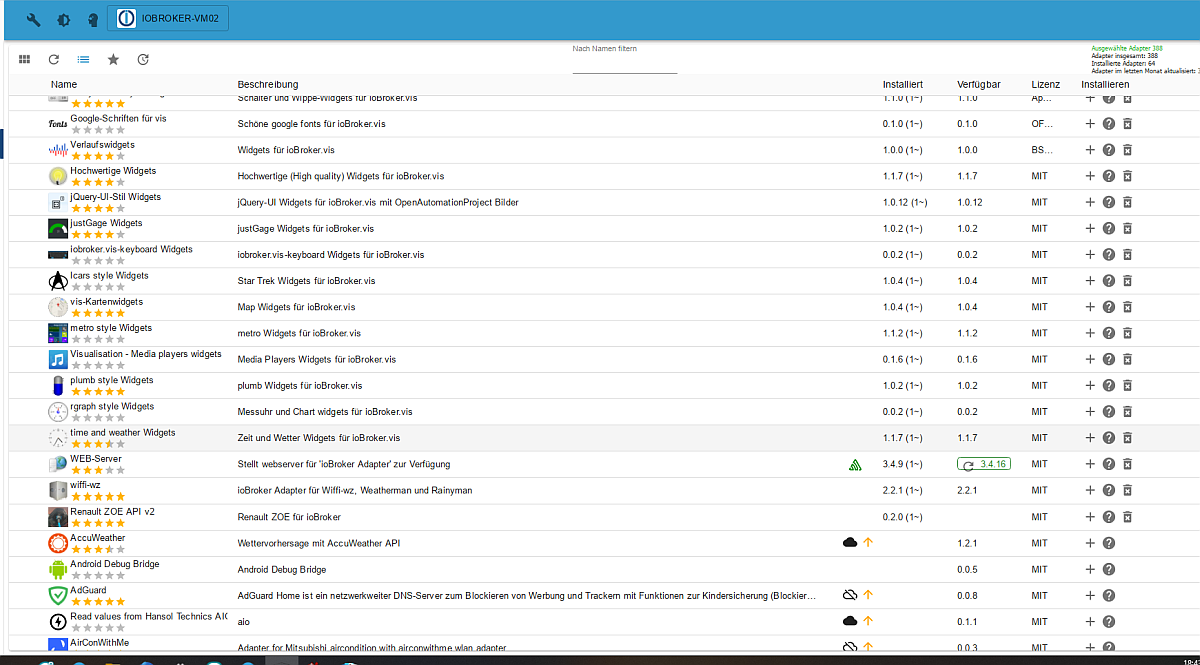Filter adapters by star favorites
The width and height of the screenshot is (1200, 665).
[113, 60]
